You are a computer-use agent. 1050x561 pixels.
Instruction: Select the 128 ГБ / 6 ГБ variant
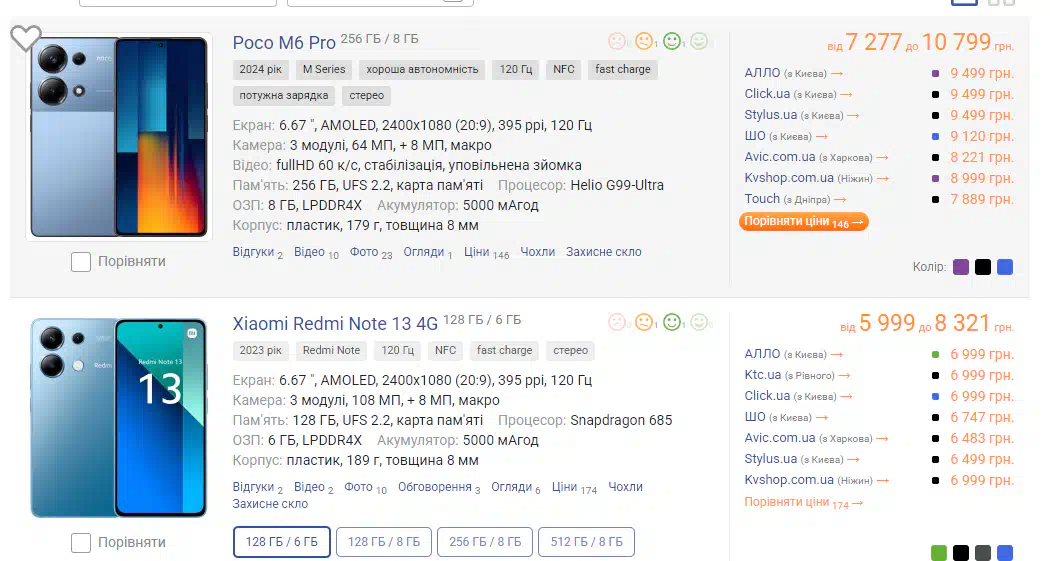282,542
